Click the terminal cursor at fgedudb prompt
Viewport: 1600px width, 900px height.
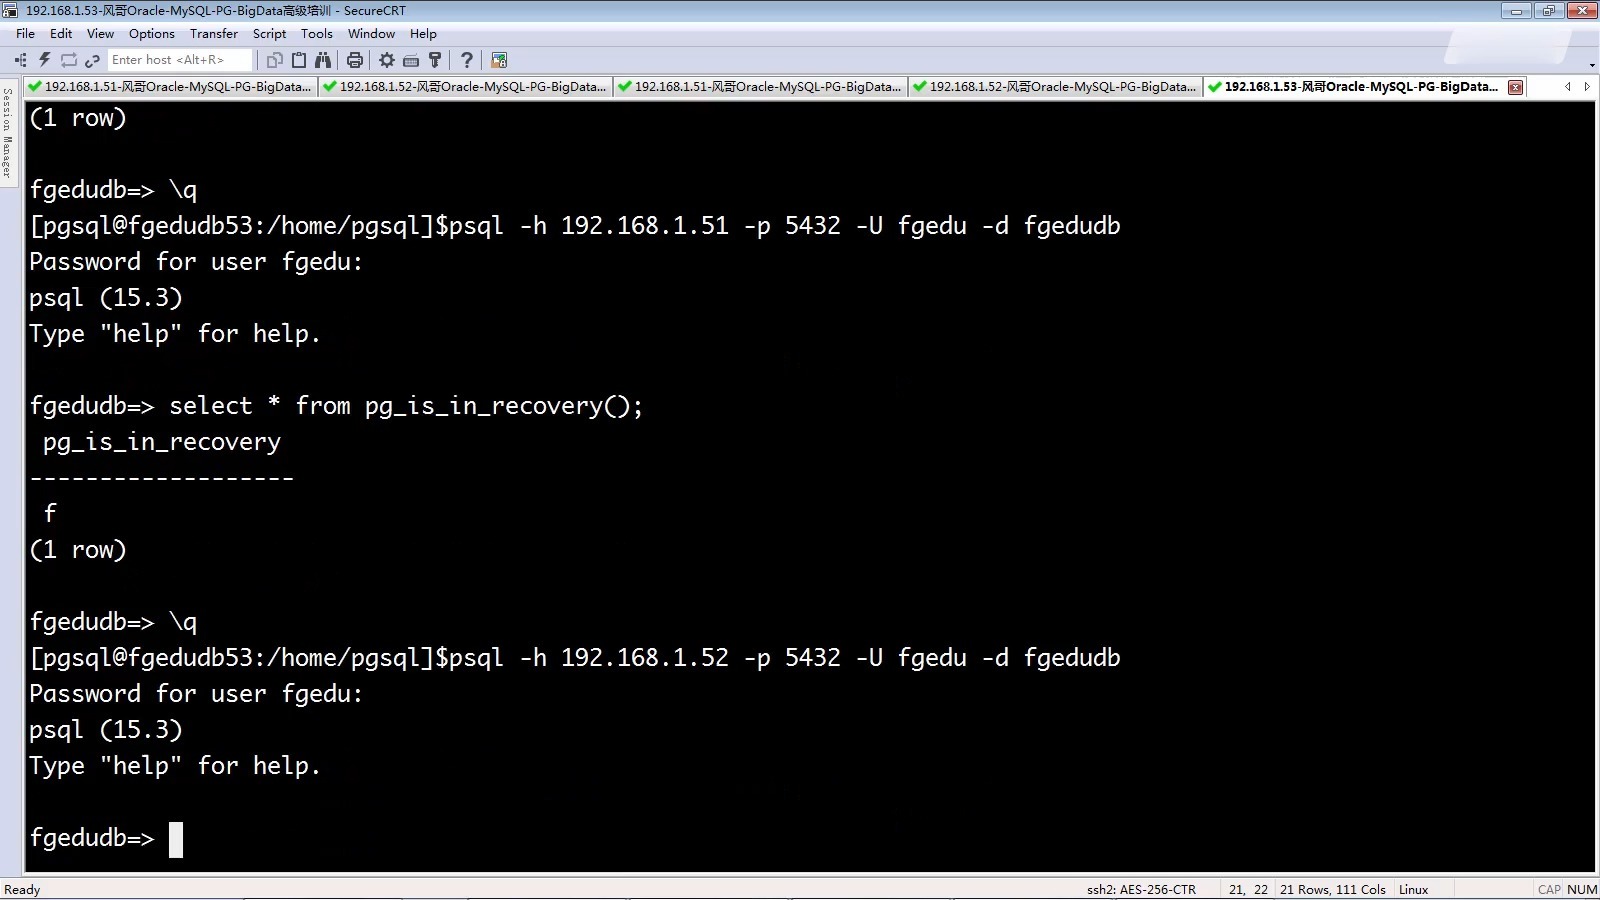(176, 839)
